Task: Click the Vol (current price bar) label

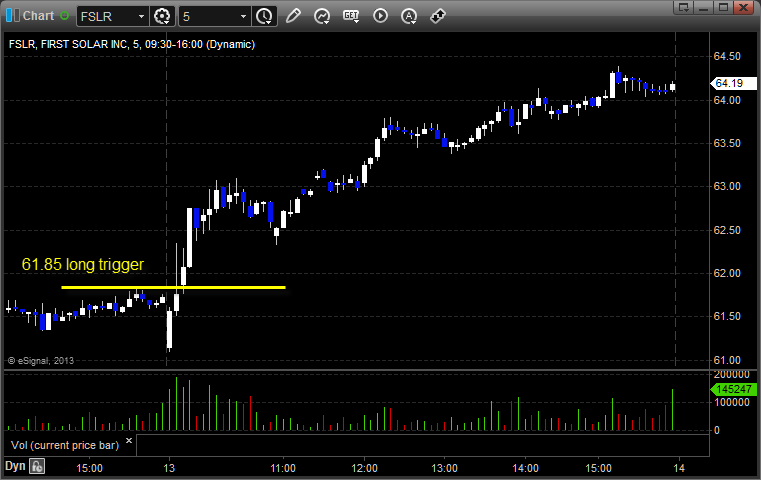Action: 65,445
